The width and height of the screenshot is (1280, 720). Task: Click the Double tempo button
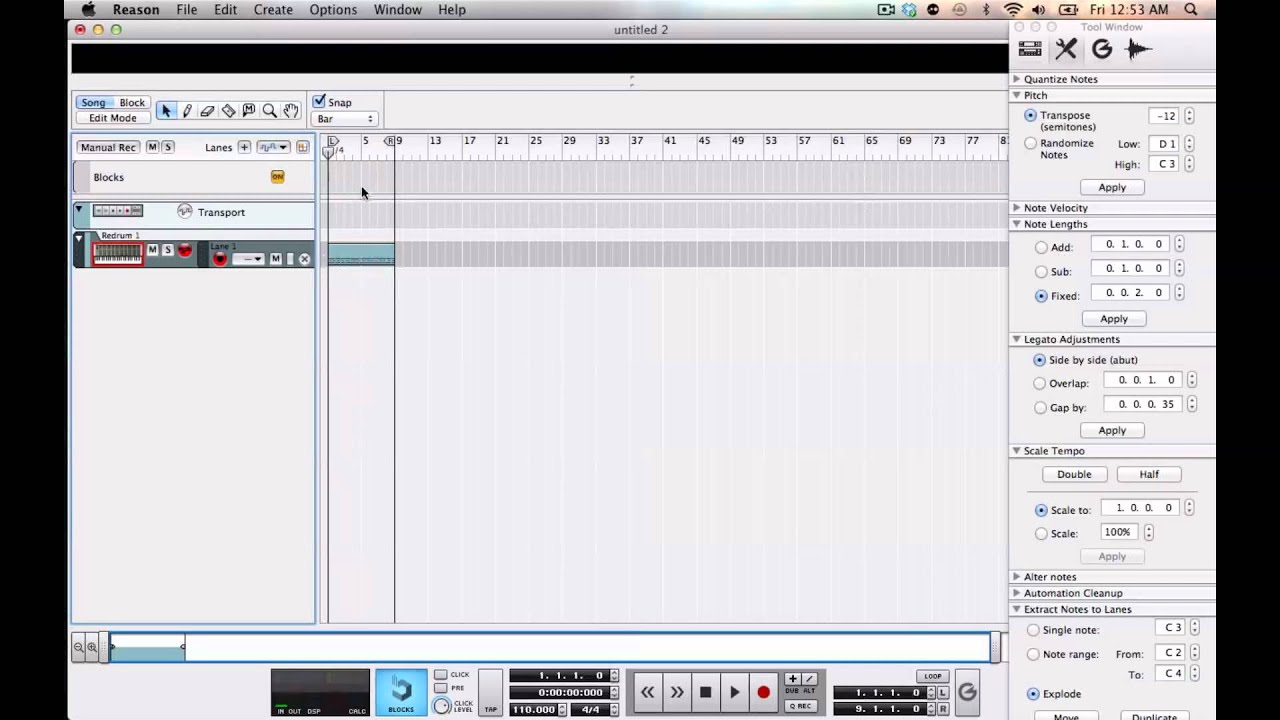[x=1074, y=474]
